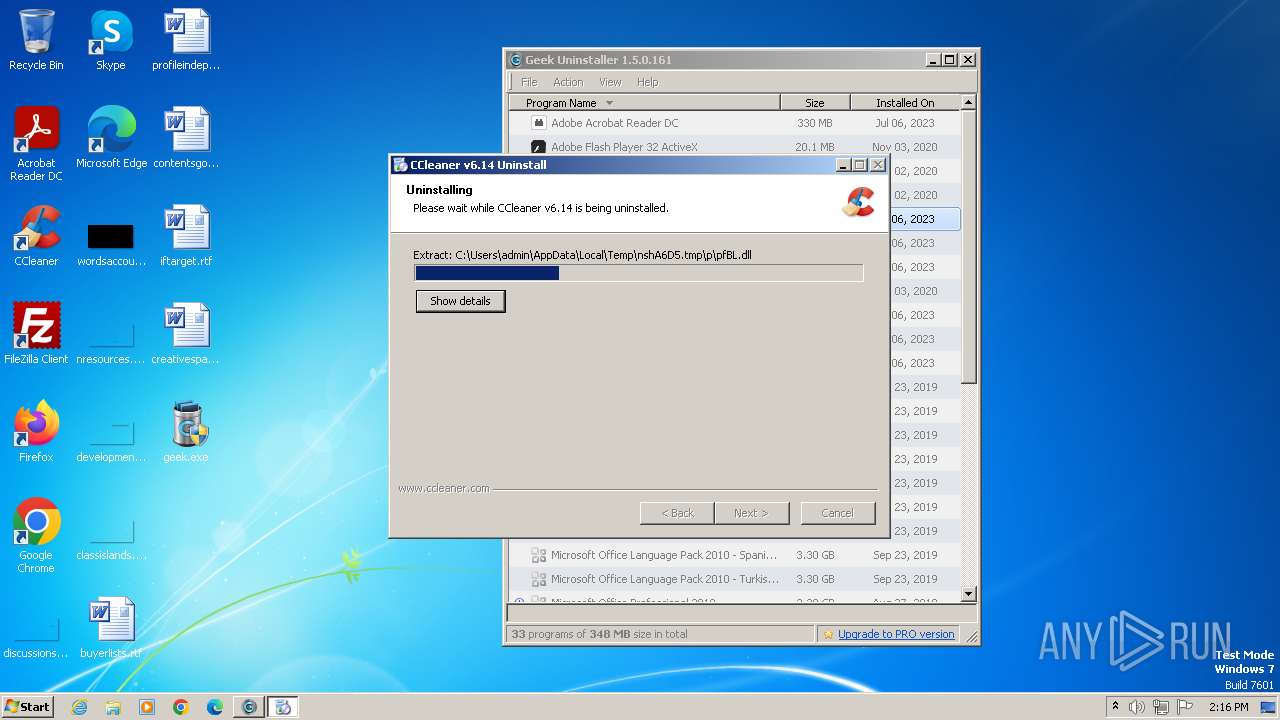Sort by the Size column header
1280x720 pixels.
tap(815, 103)
